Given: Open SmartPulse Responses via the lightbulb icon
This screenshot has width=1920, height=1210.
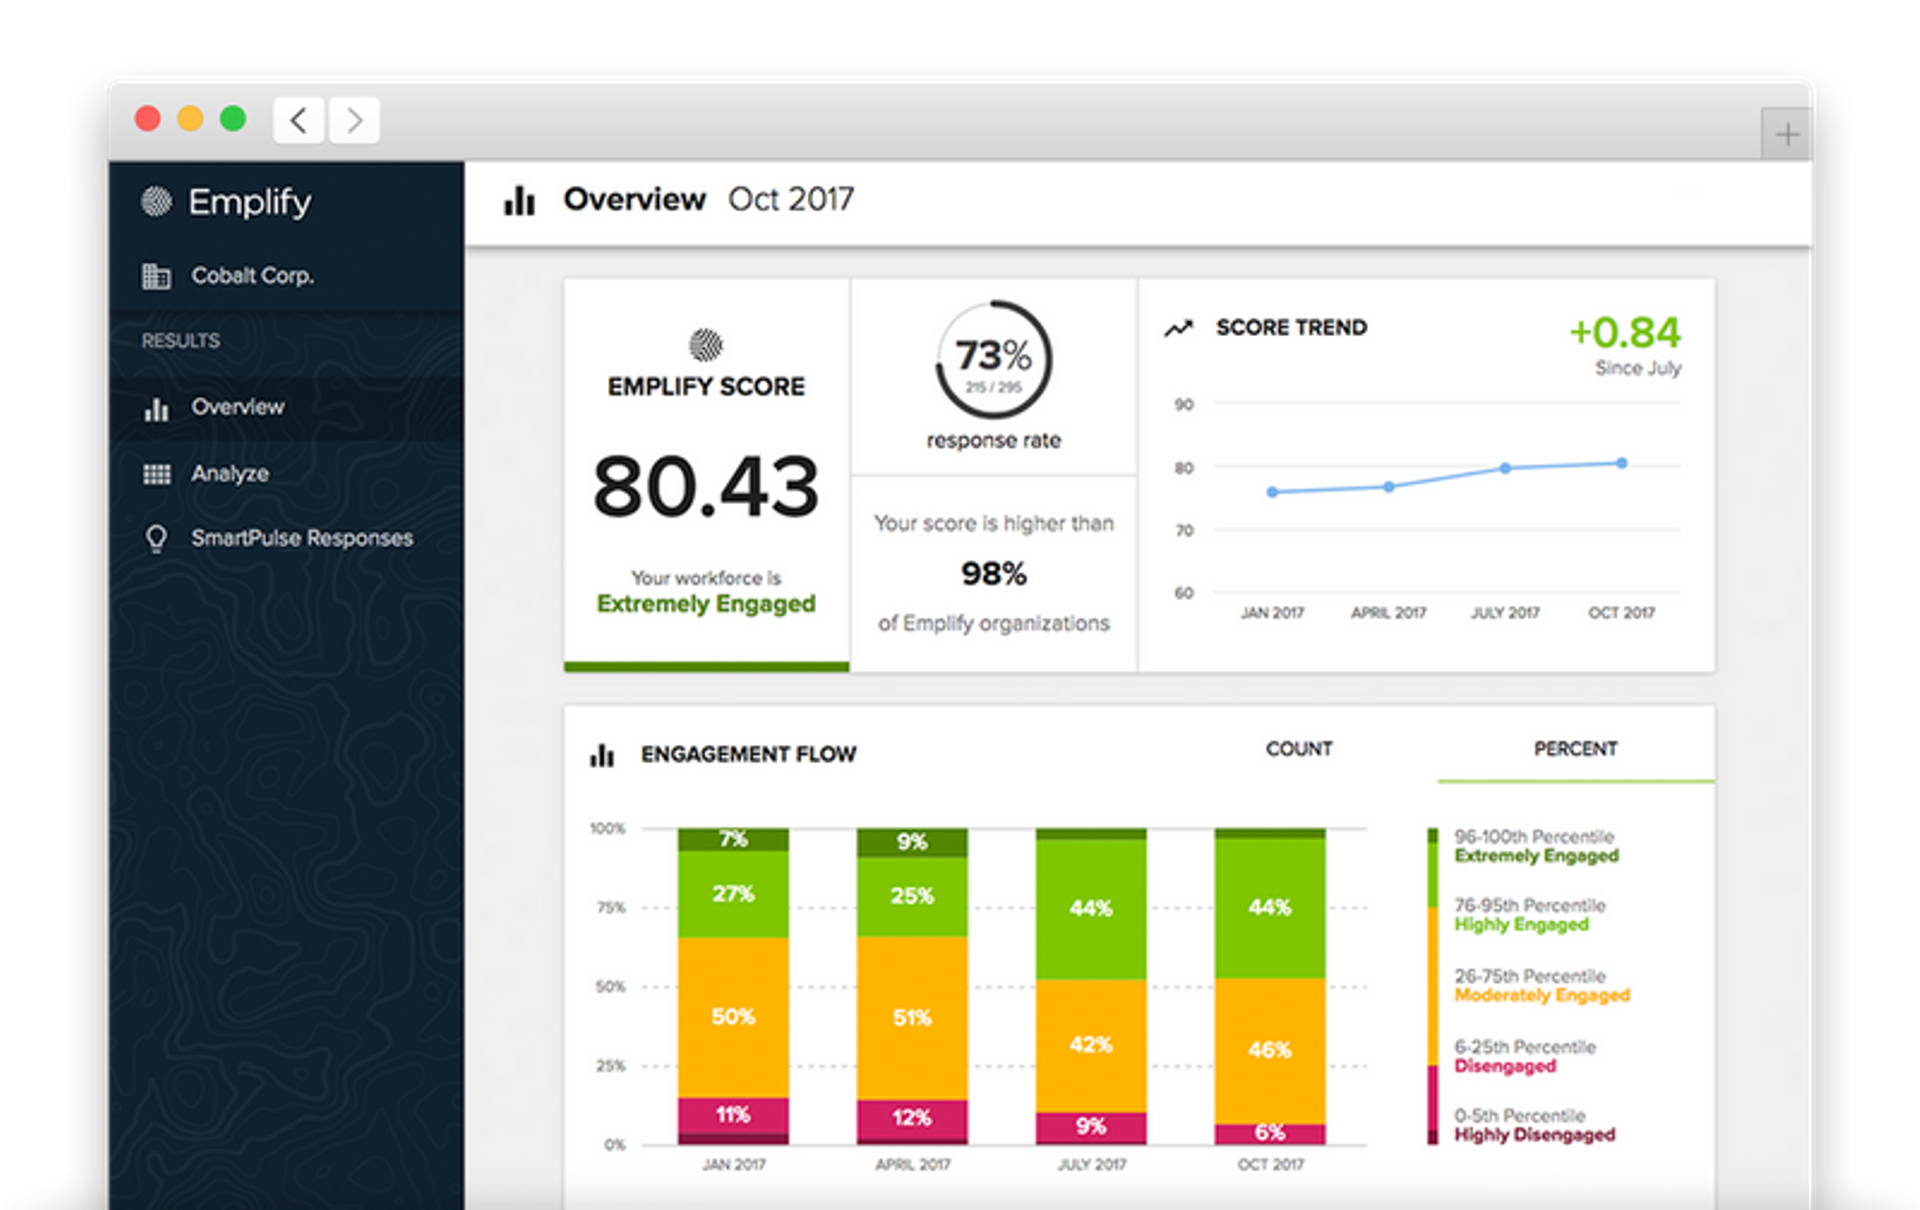Looking at the screenshot, I should [156, 538].
